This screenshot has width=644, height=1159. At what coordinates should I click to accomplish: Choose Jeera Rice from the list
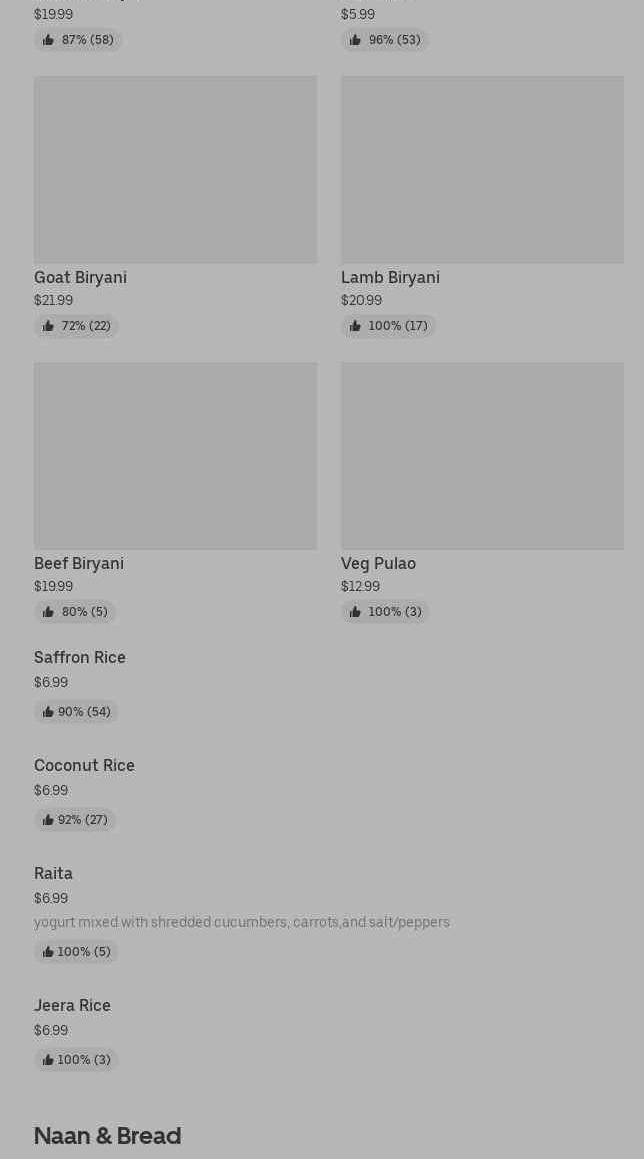point(72,1005)
